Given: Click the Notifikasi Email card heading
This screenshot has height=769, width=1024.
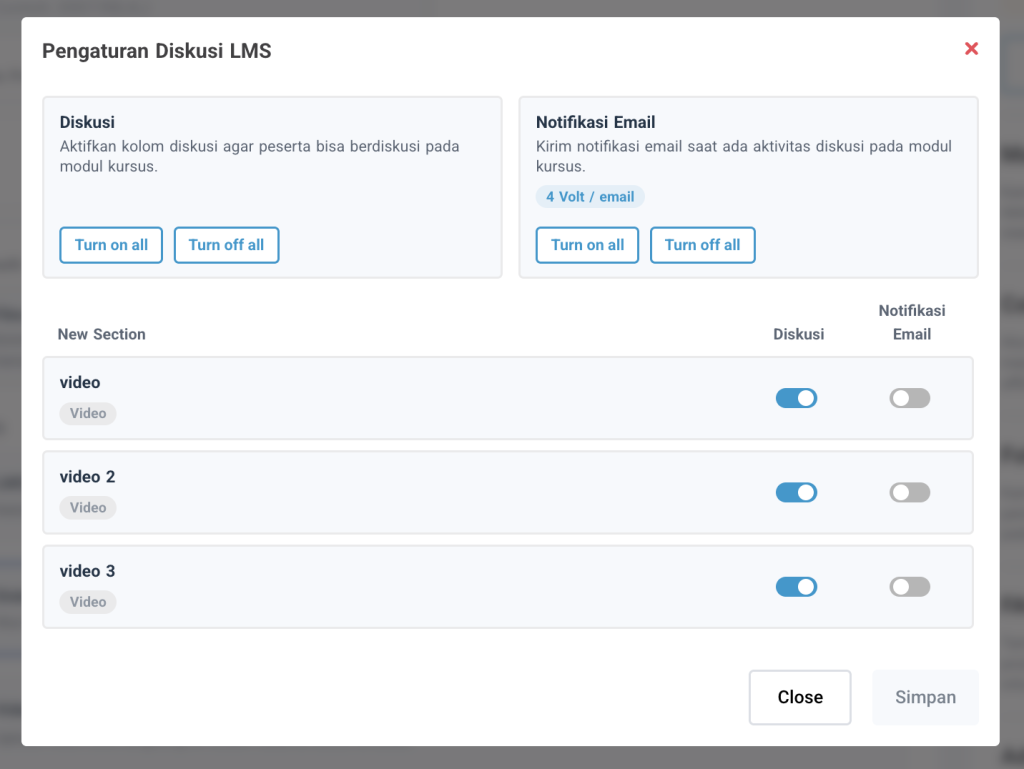Looking at the screenshot, I should (596, 122).
